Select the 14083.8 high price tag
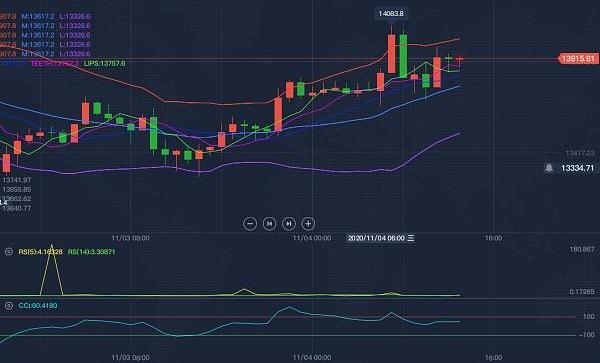 pos(391,14)
